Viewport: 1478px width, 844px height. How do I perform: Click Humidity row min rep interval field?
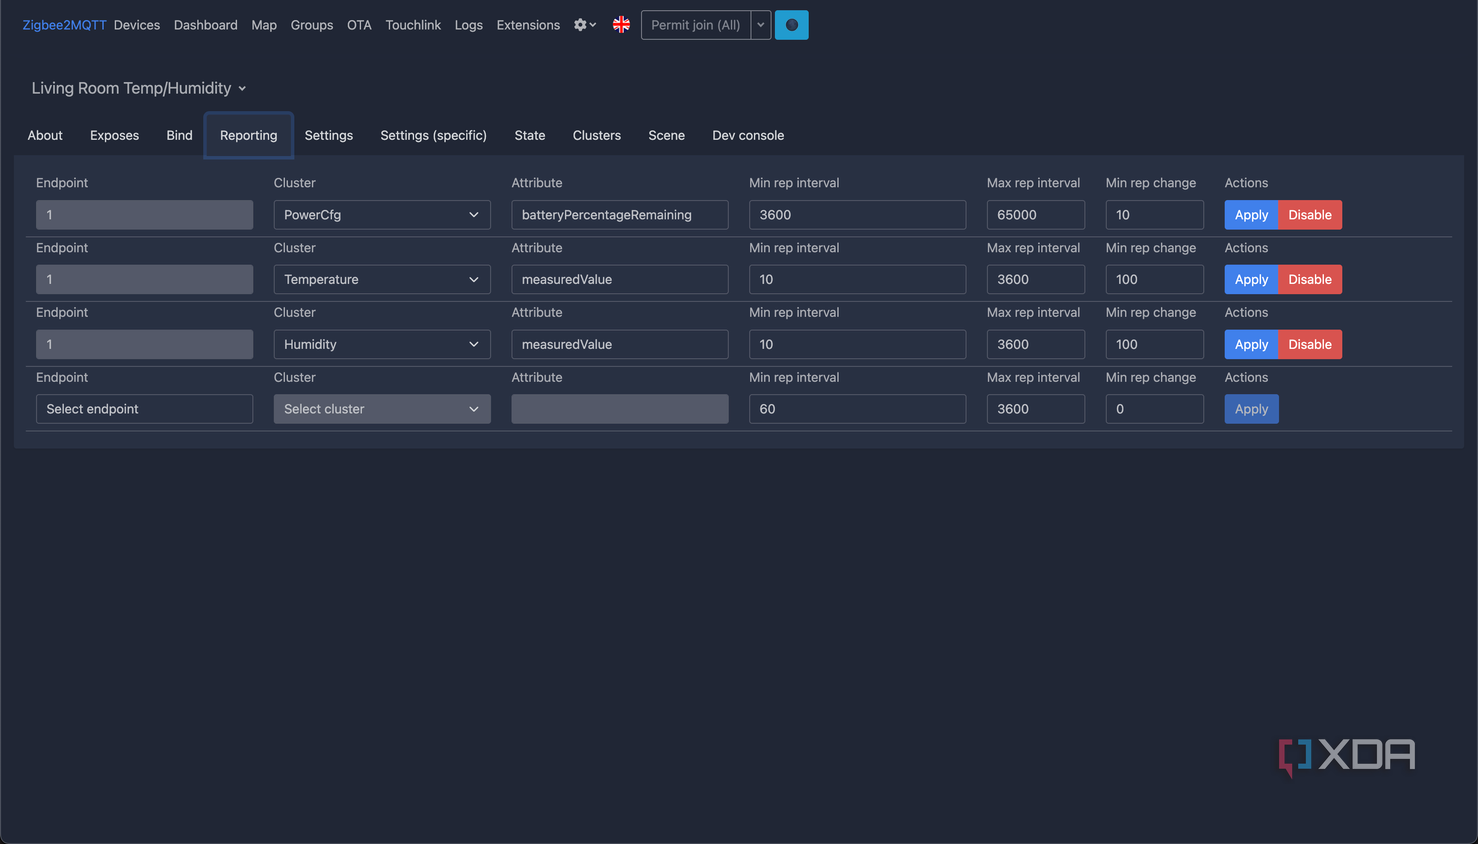[858, 344]
